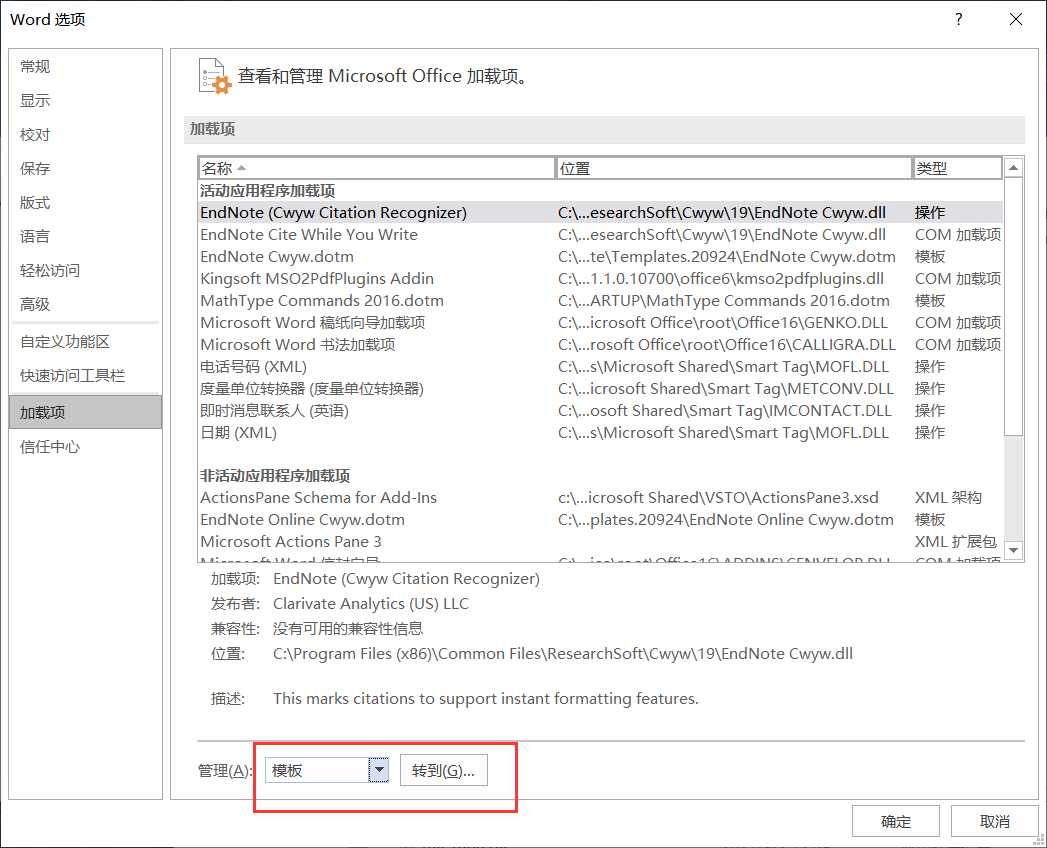Click publisher Clarivate Analytics (US) LLC text

tap(371, 604)
